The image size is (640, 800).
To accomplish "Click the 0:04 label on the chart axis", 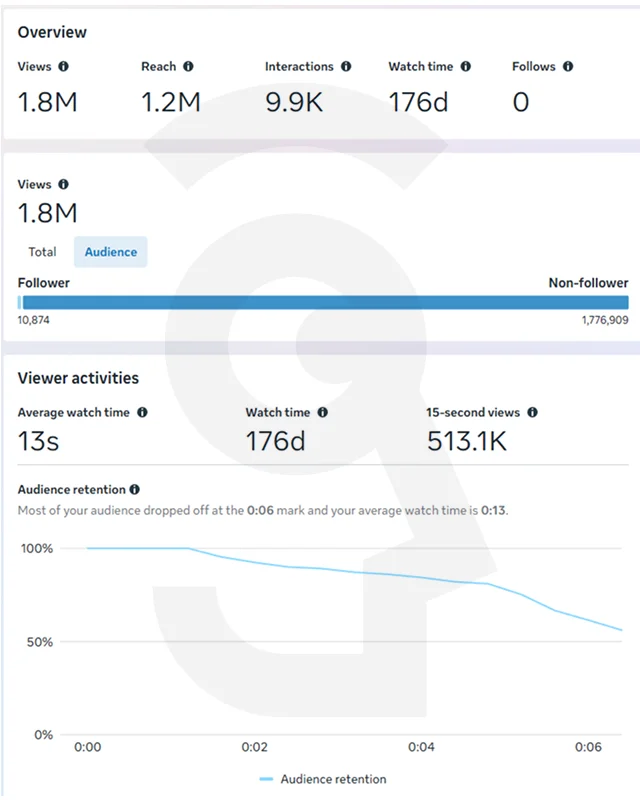I will click(421, 747).
